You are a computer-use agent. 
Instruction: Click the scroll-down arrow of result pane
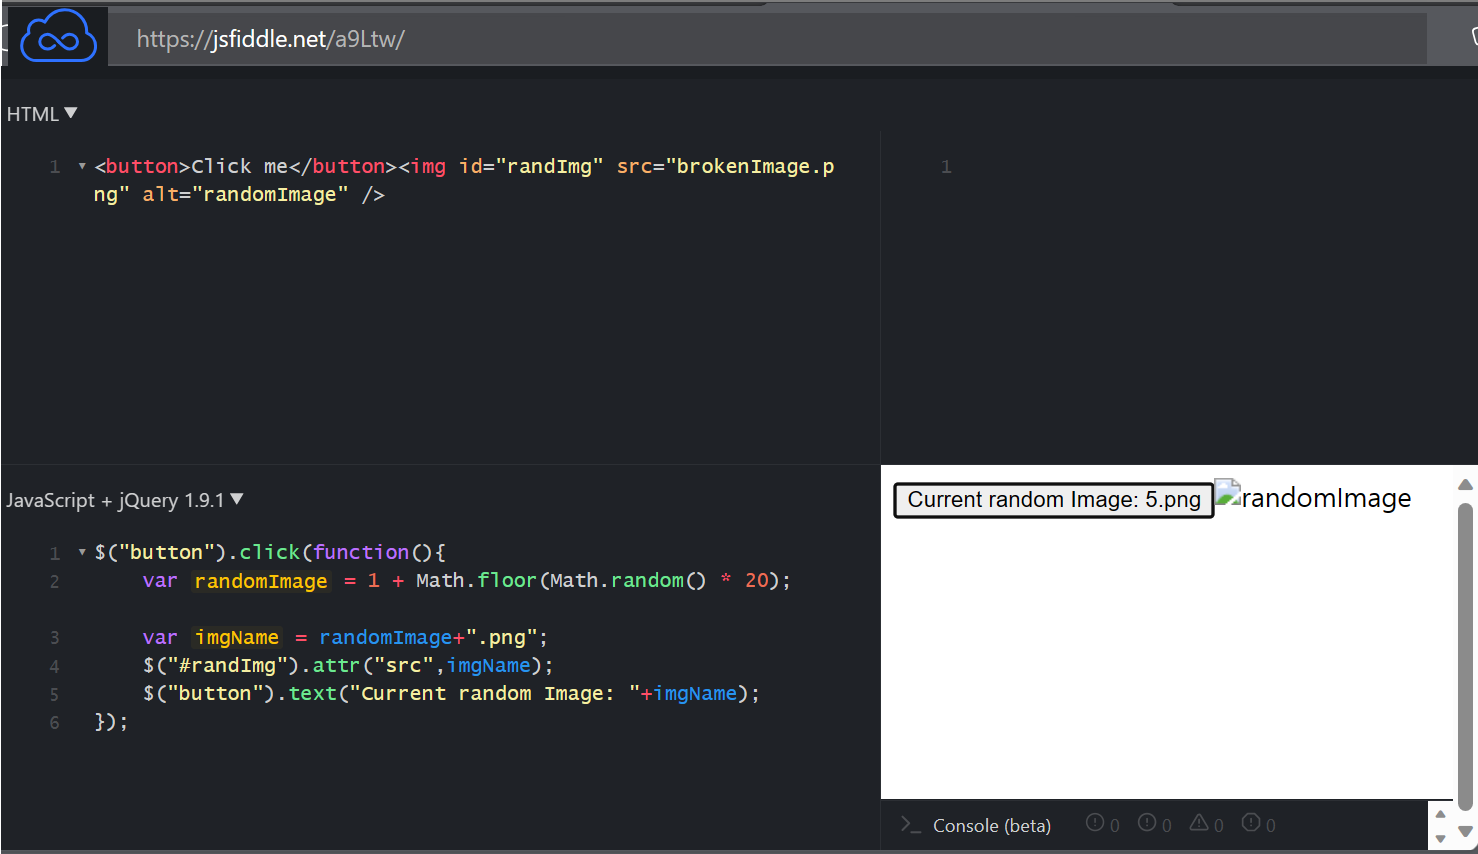1465,831
